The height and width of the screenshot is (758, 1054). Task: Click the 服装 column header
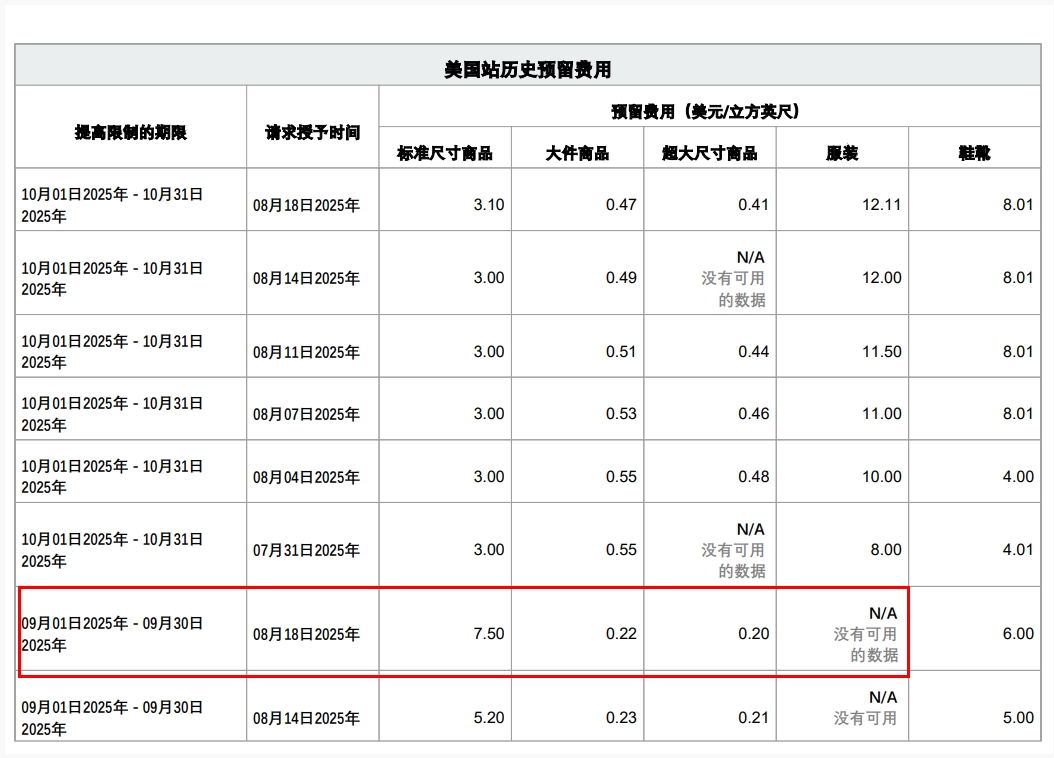point(842,153)
